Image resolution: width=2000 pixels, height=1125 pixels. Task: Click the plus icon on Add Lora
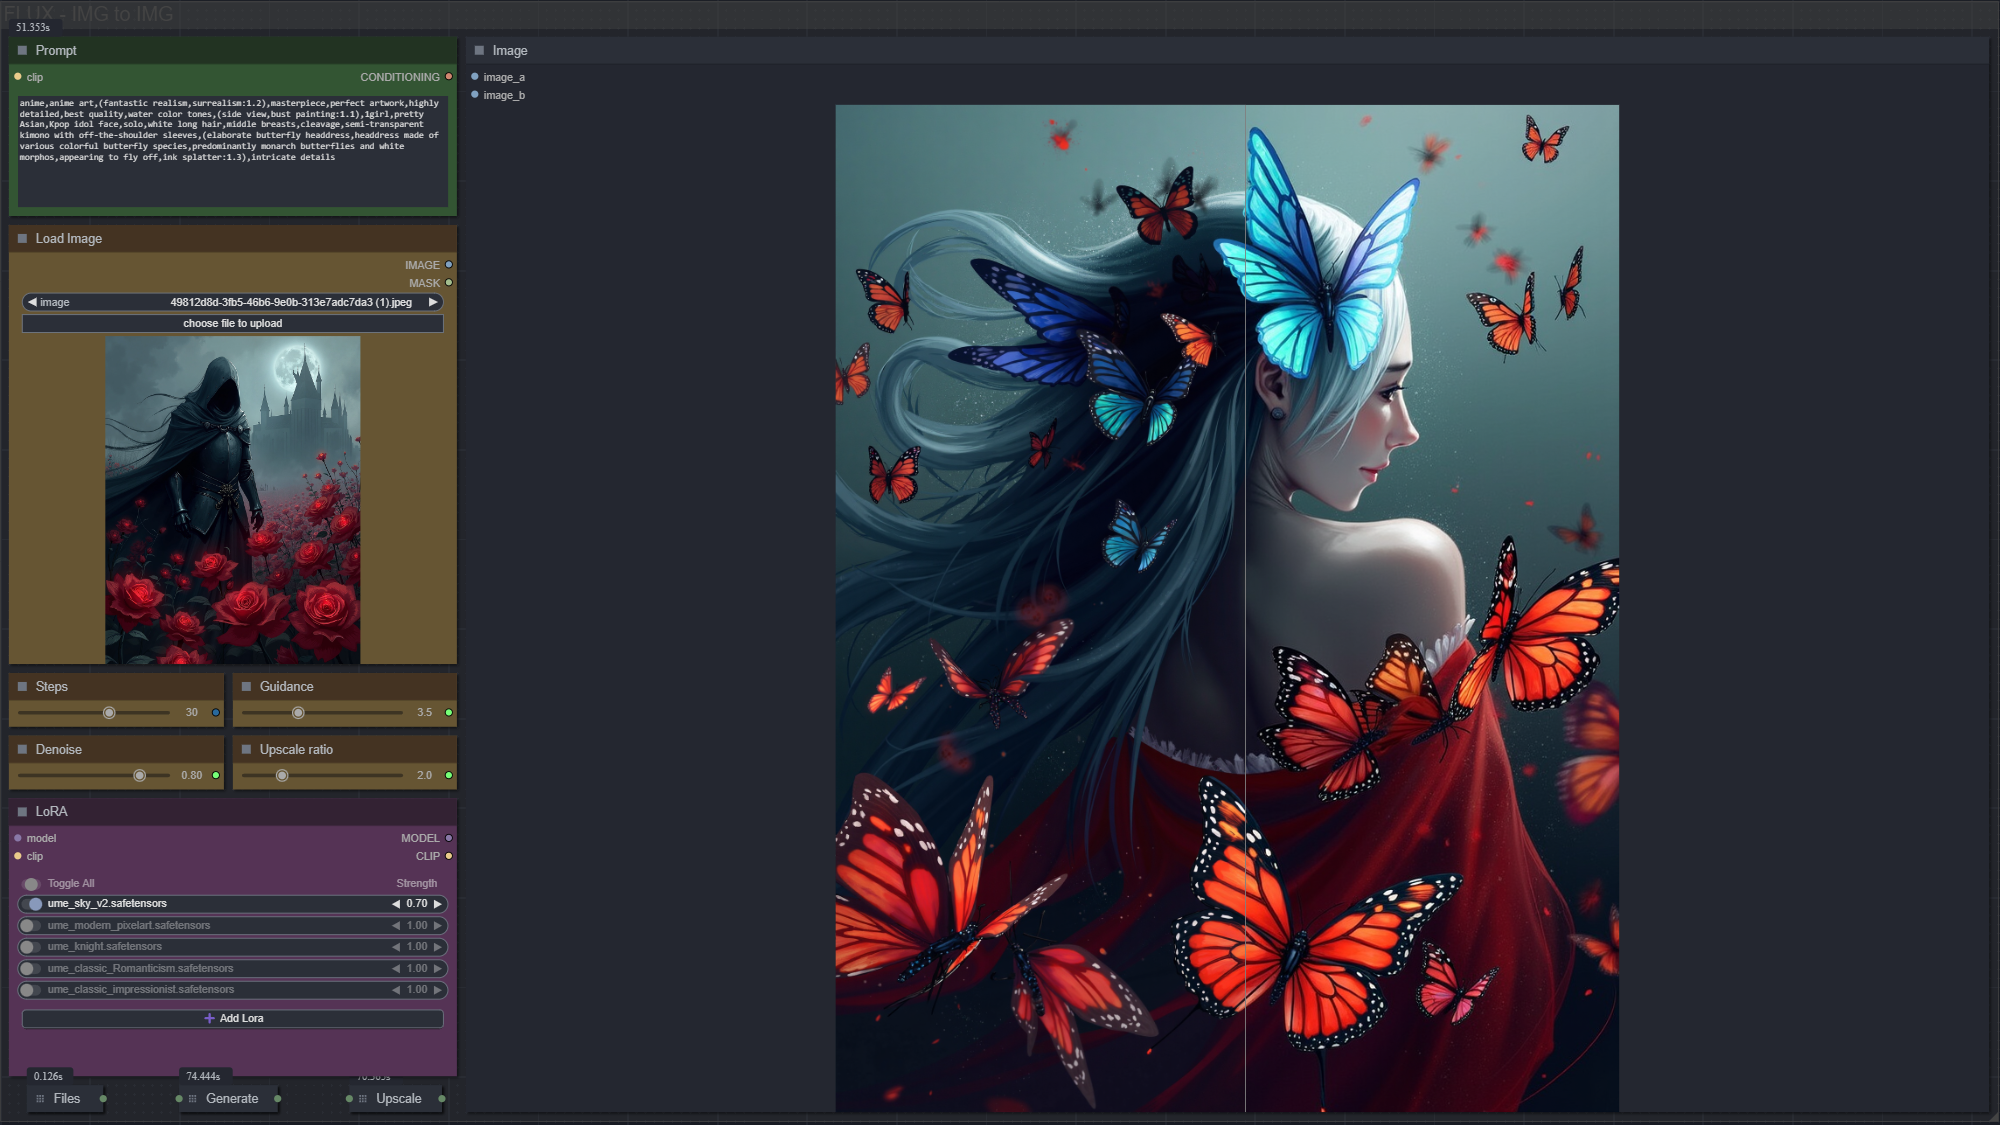(209, 1018)
